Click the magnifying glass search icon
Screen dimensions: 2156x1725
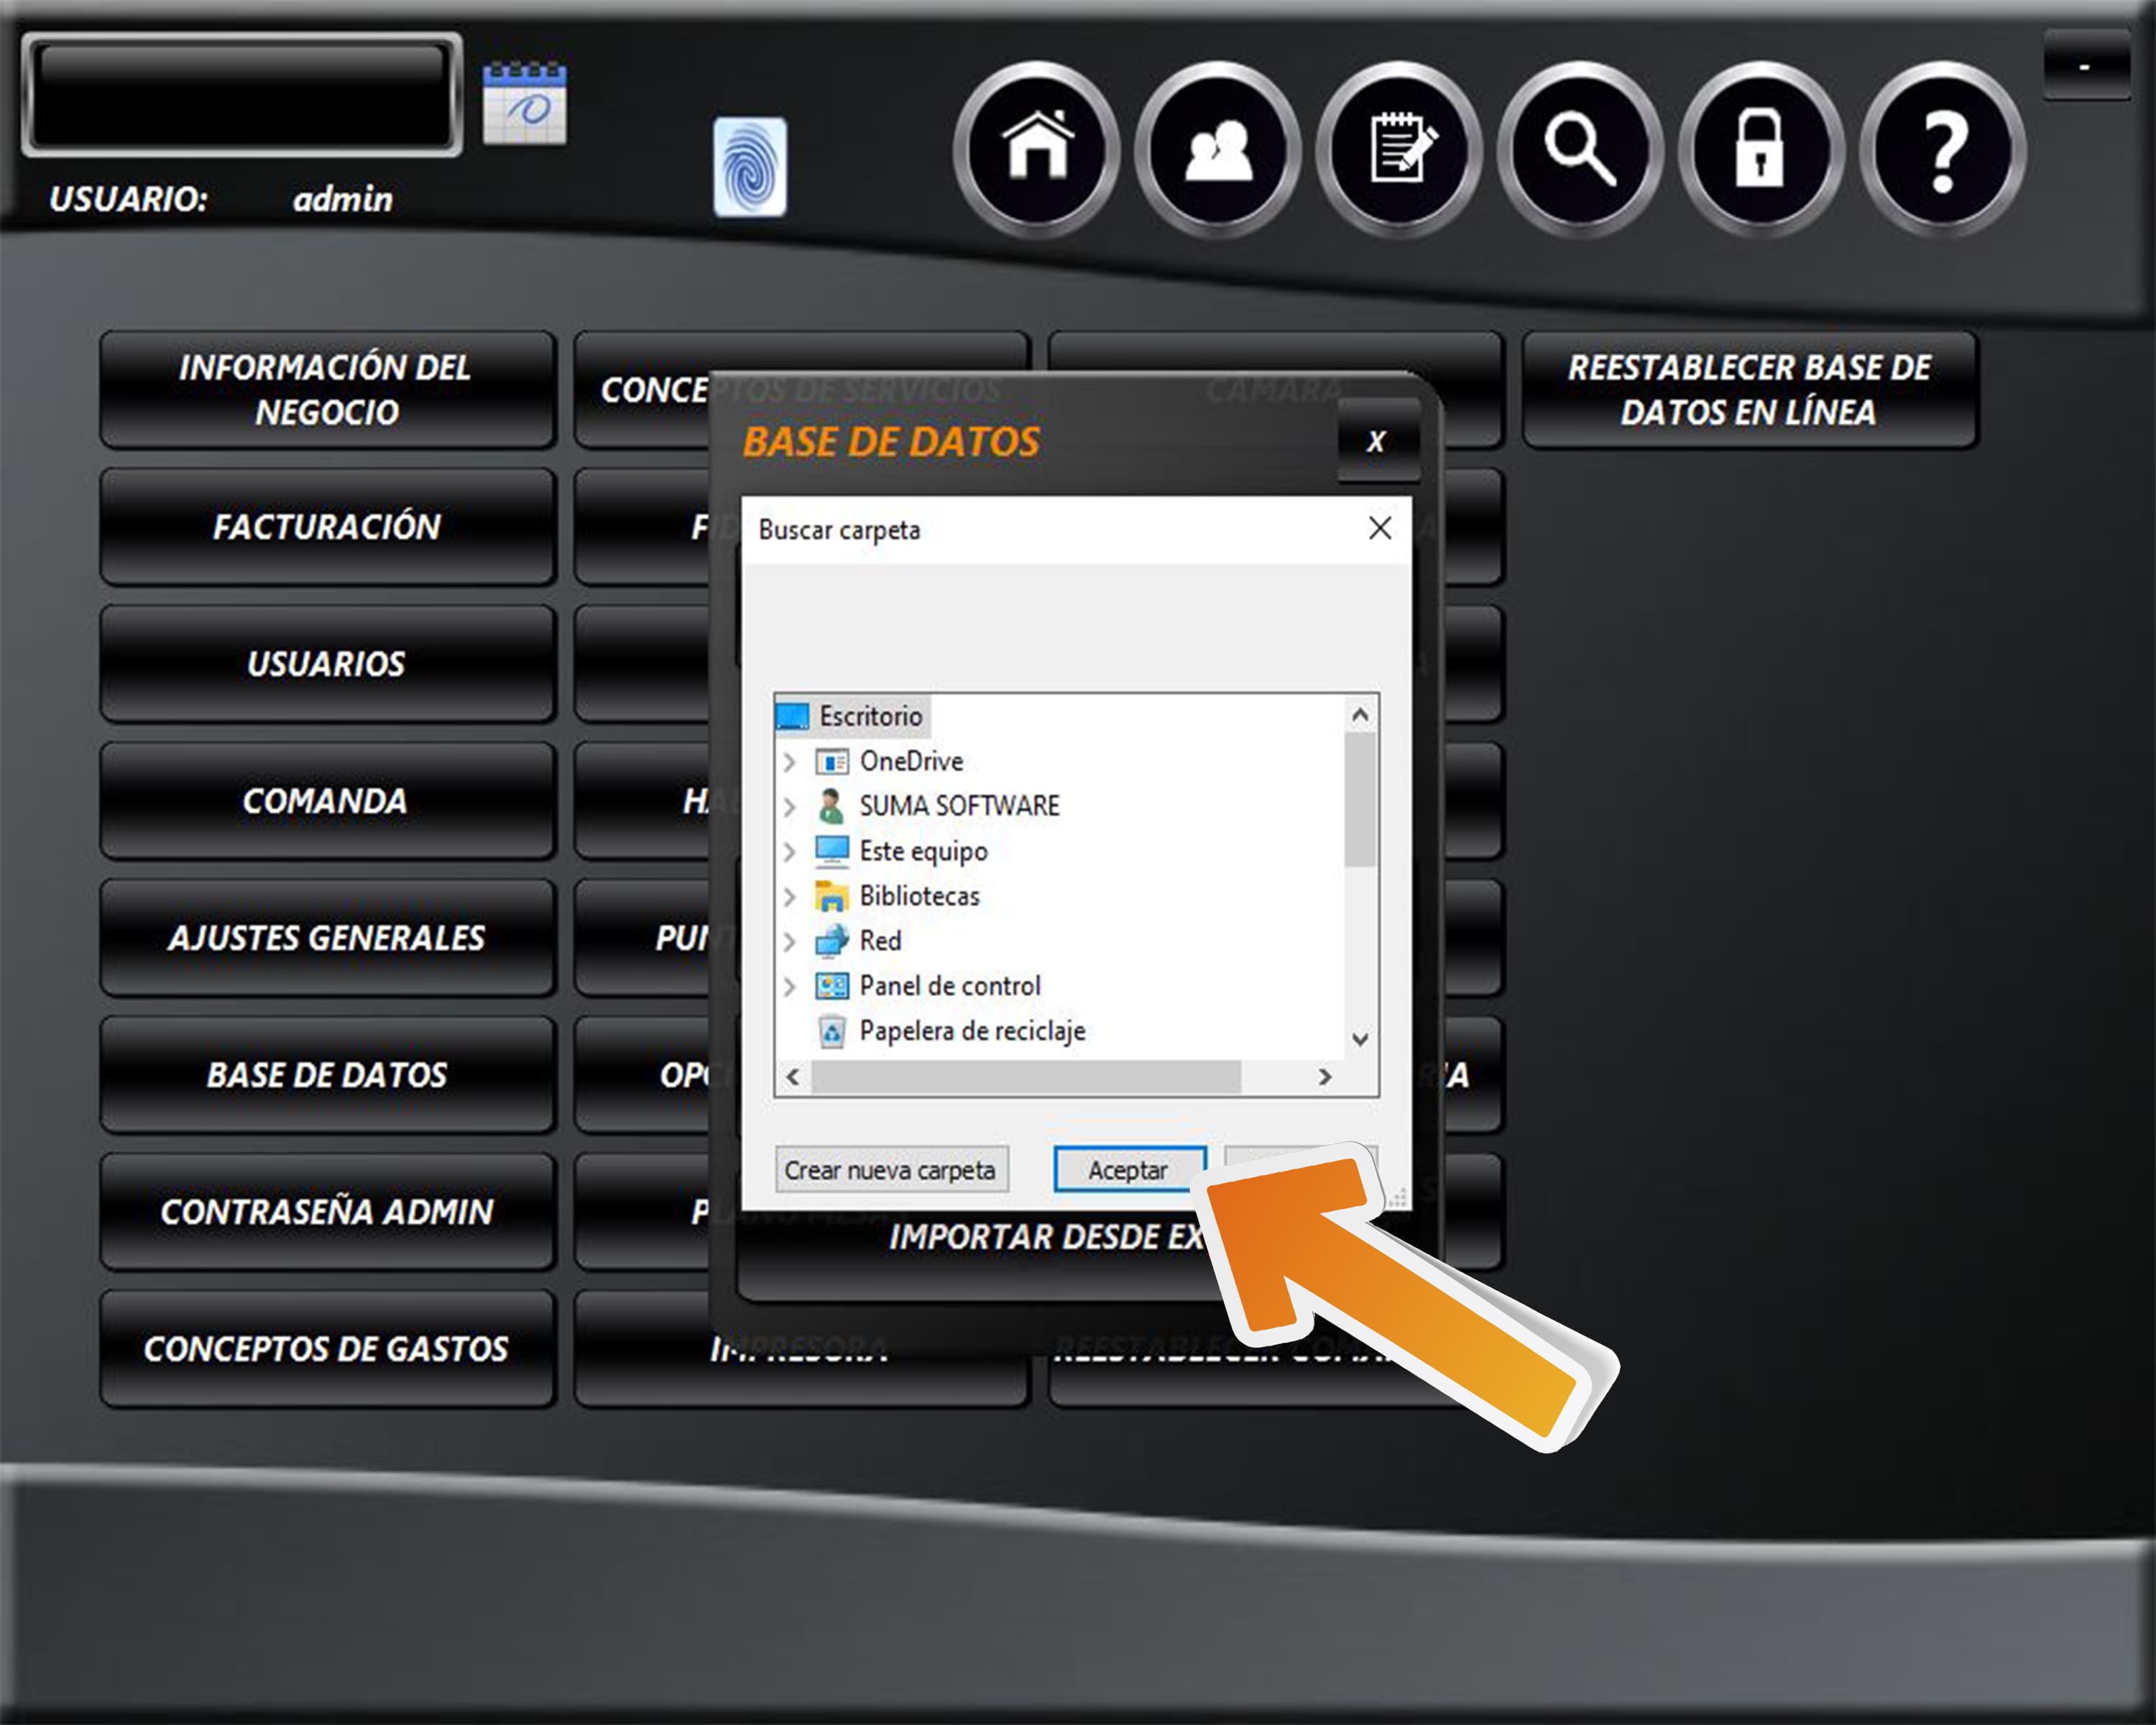pyautogui.click(x=1580, y=149)
